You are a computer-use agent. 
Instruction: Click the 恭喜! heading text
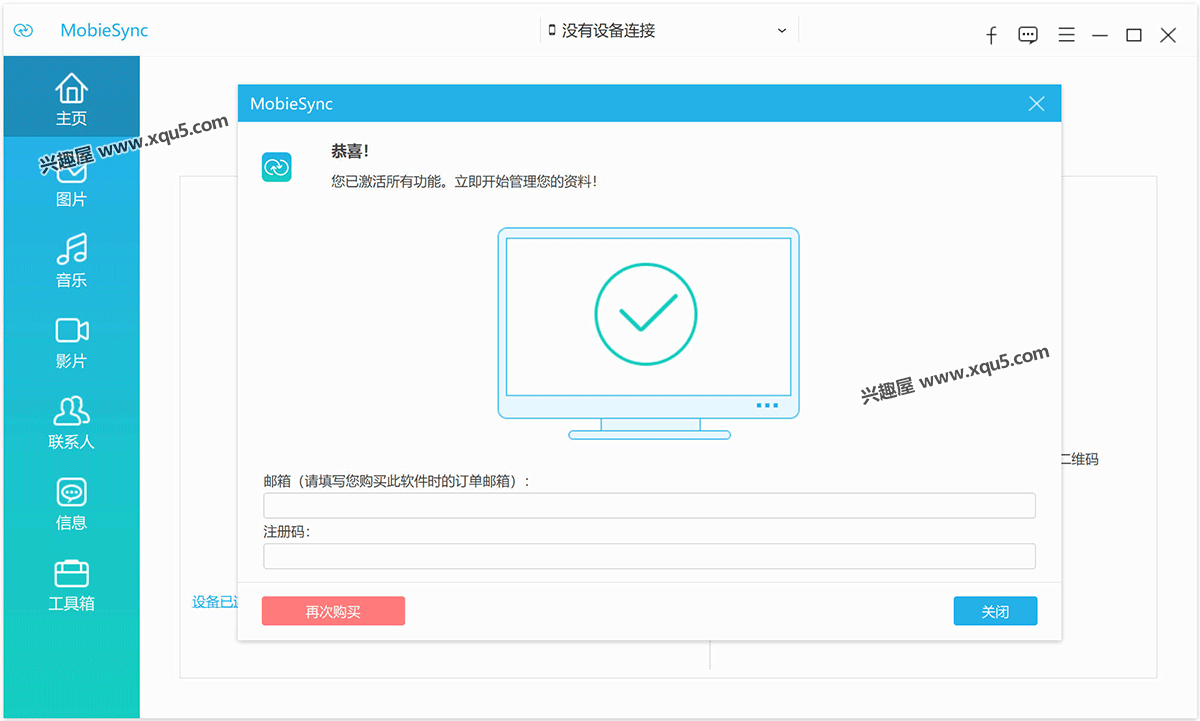350,151
